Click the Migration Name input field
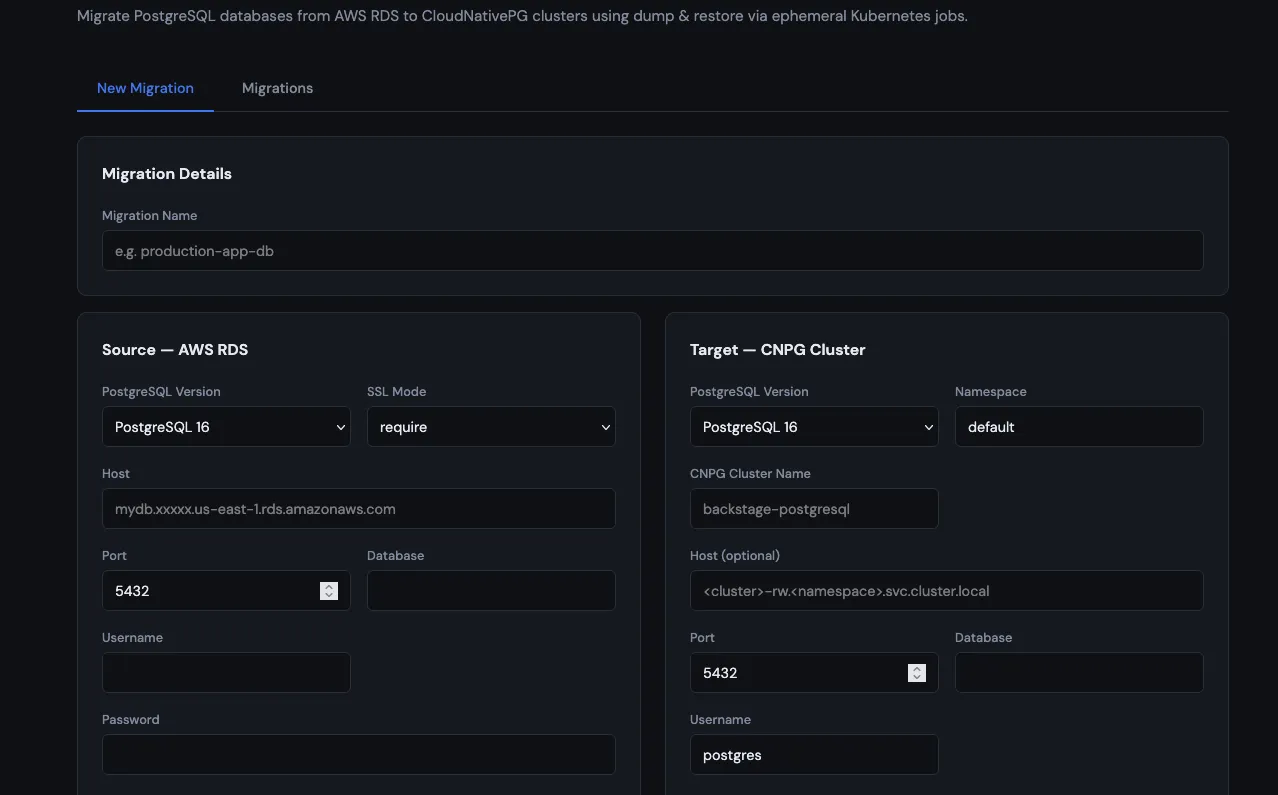This screenshot has width=1278, height=795. pos(652,251)
